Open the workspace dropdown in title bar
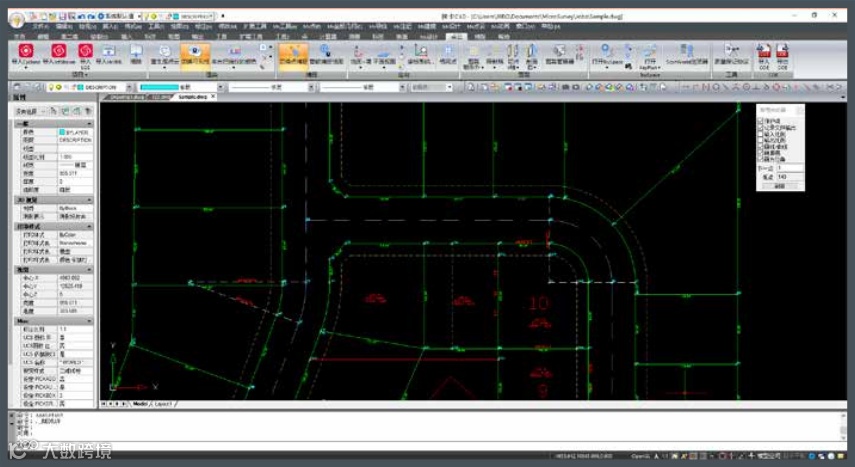This screenshot has width=855, height=467. click(x=140, y=16)
